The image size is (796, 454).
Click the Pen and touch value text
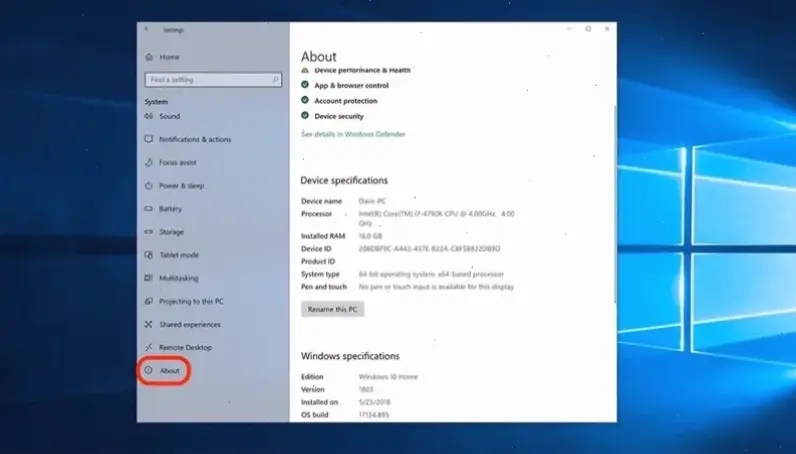coord(436,287)
